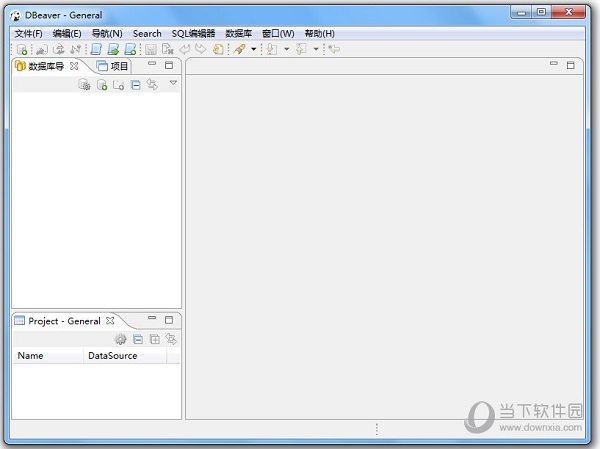Click the yellow refresh document icon
This screenshot has height=449, width=600.
[218, 49]
